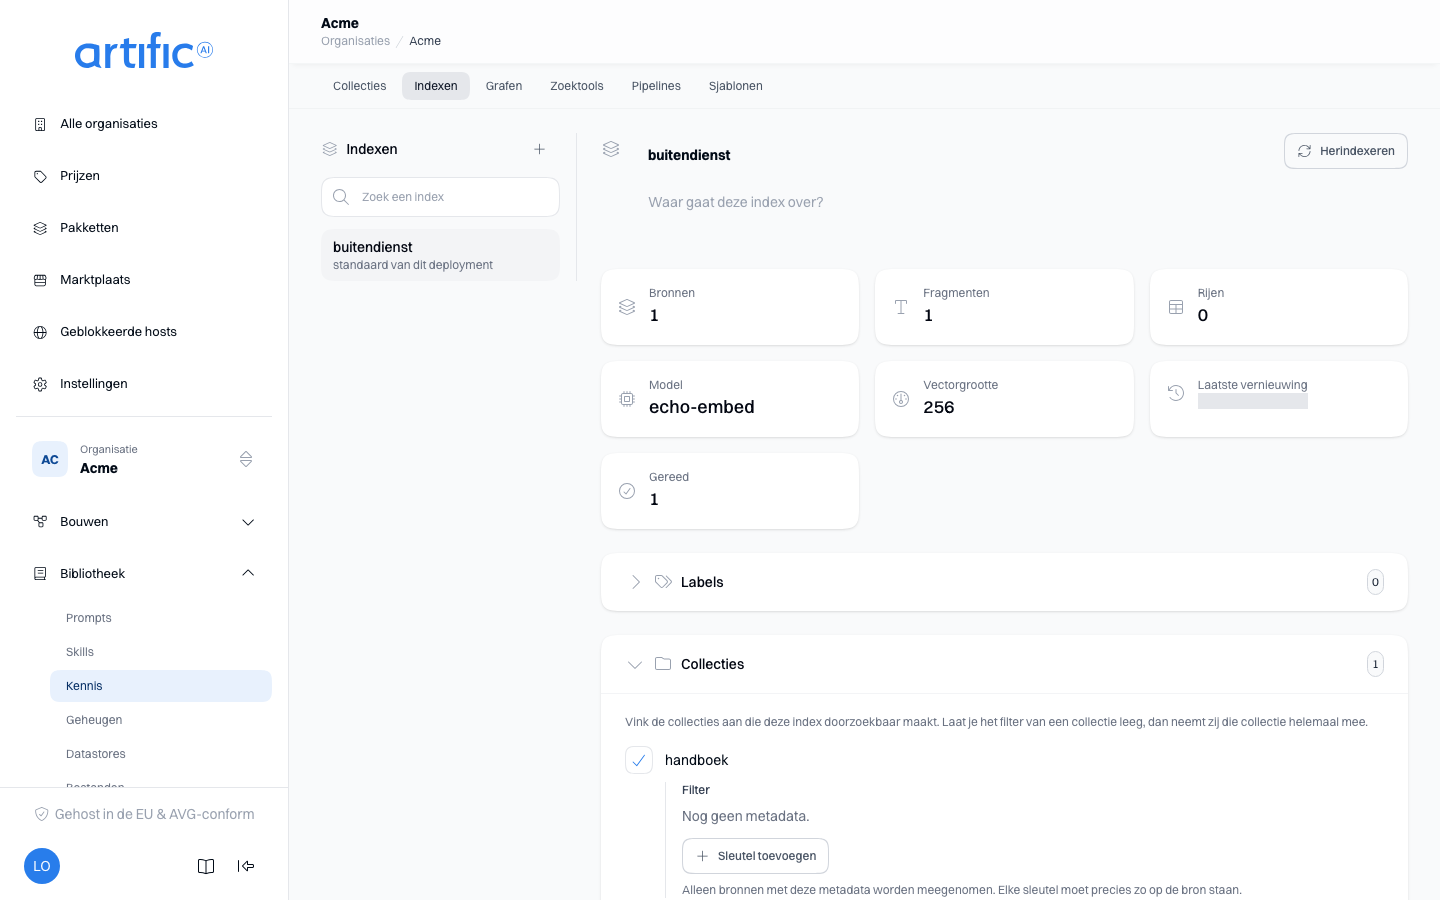This screenshot has width=1440, height=900.
Task: Open the organisation switcher dropdown arrows
Action: click(246, 459)
